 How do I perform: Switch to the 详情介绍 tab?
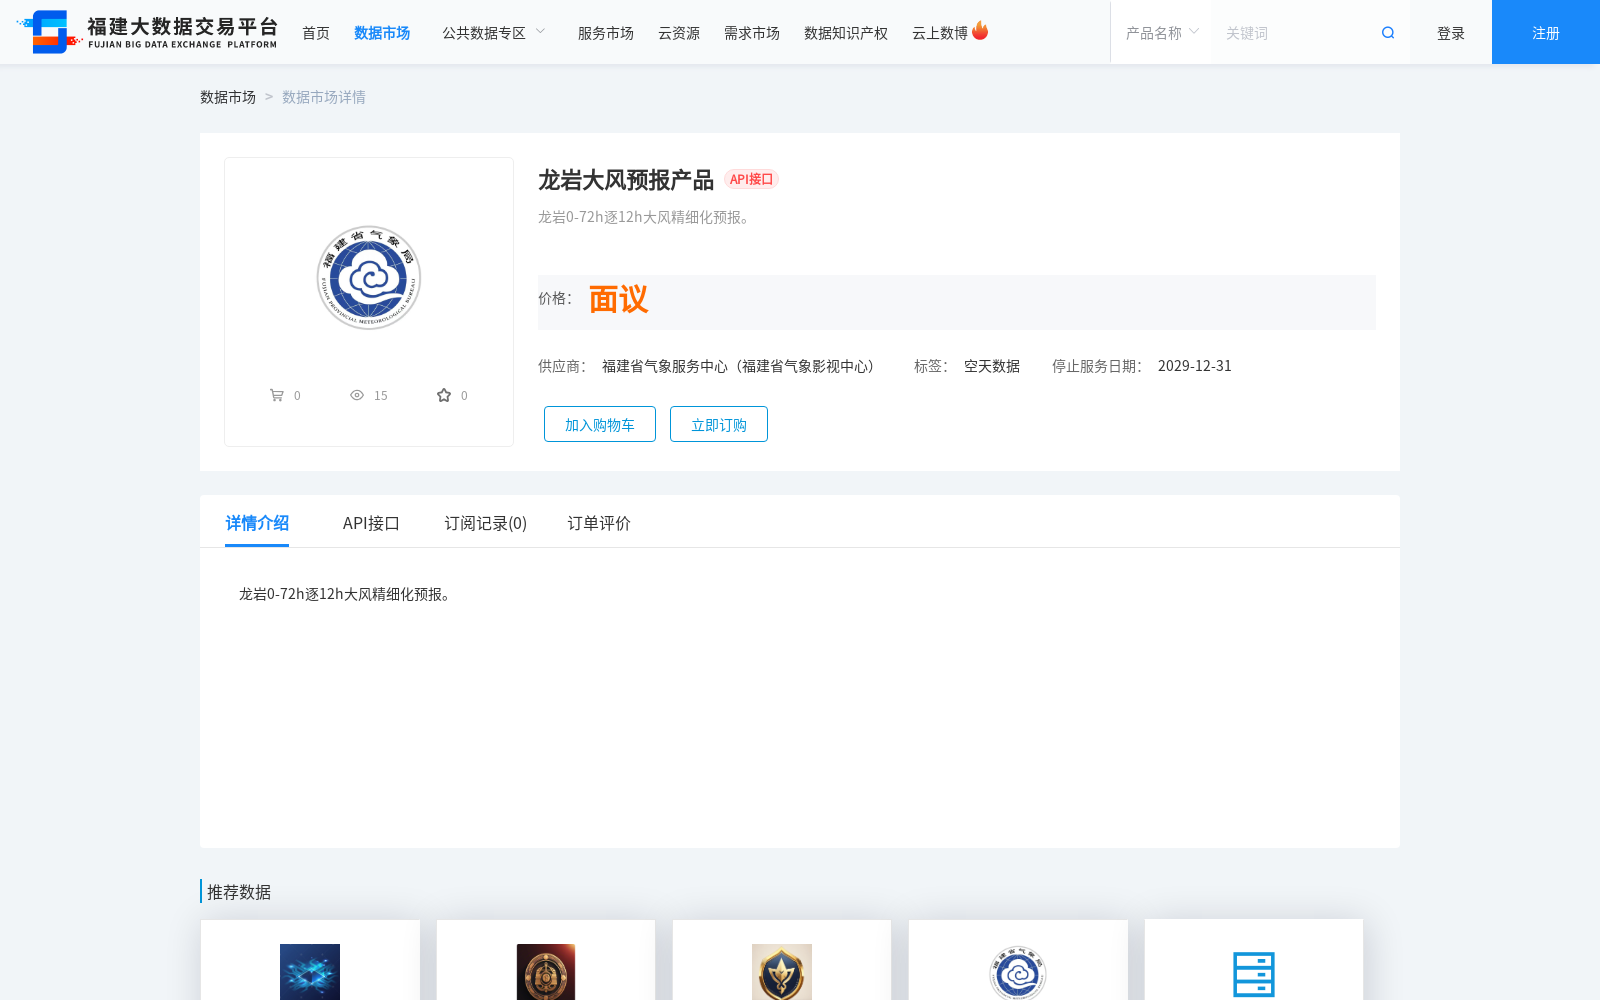257,523
